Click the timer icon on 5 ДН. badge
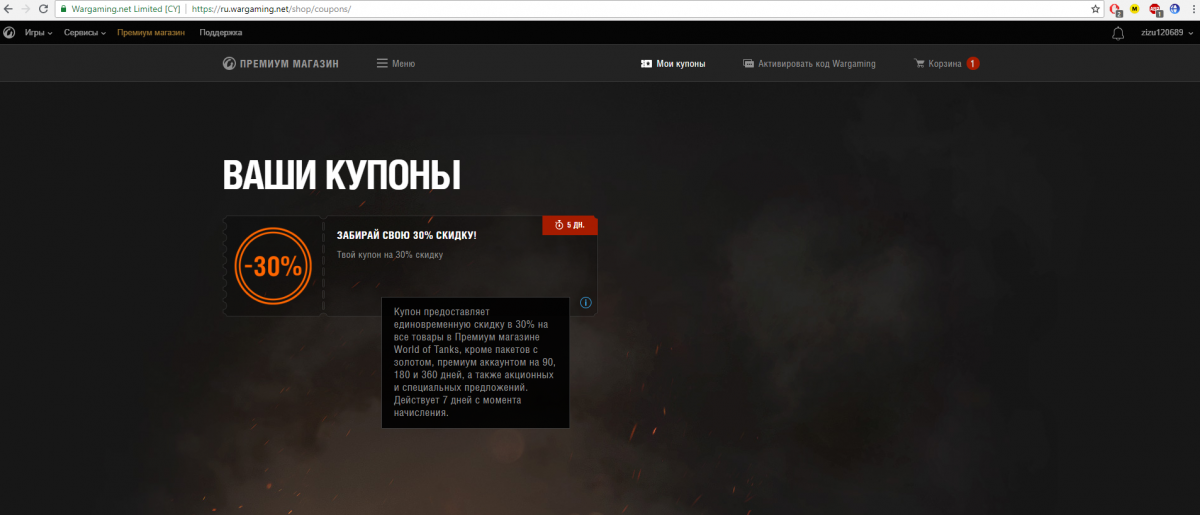Image resolution: width=1200 pixels, height=515 pixels. point(559,225)
